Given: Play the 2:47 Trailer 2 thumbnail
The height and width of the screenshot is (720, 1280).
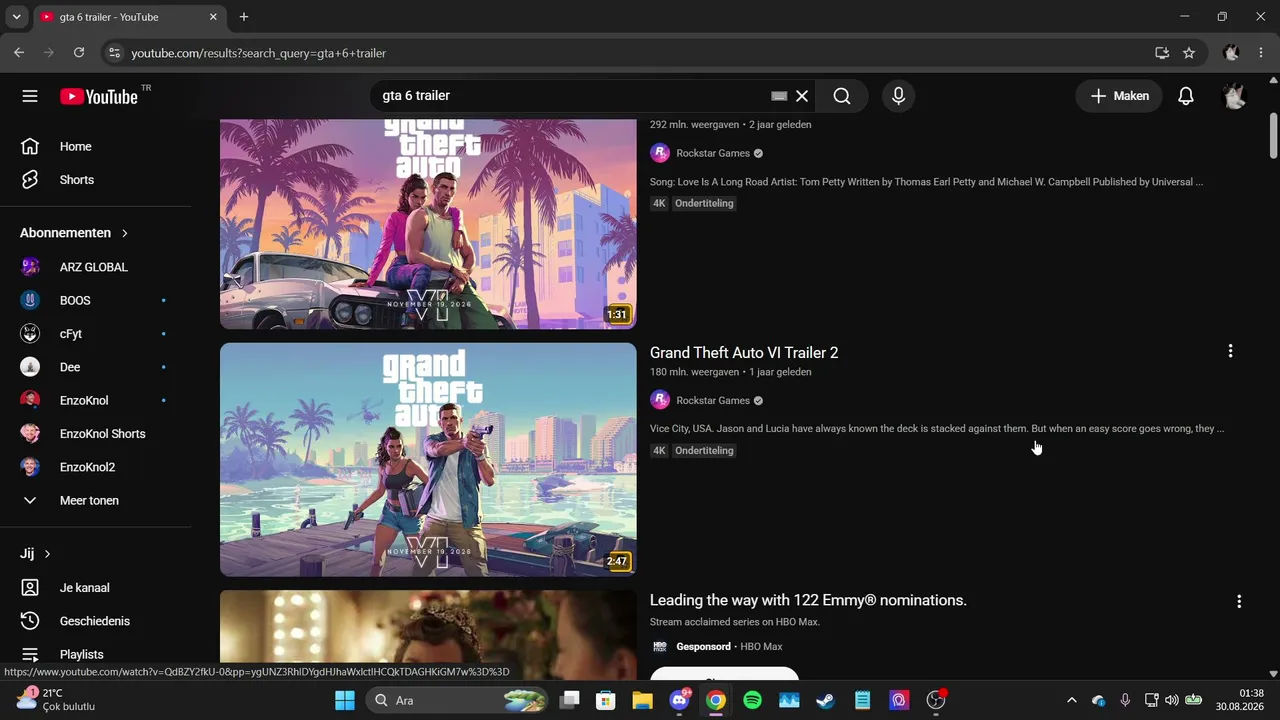Looking at the screenshot, I should point(428,460).
